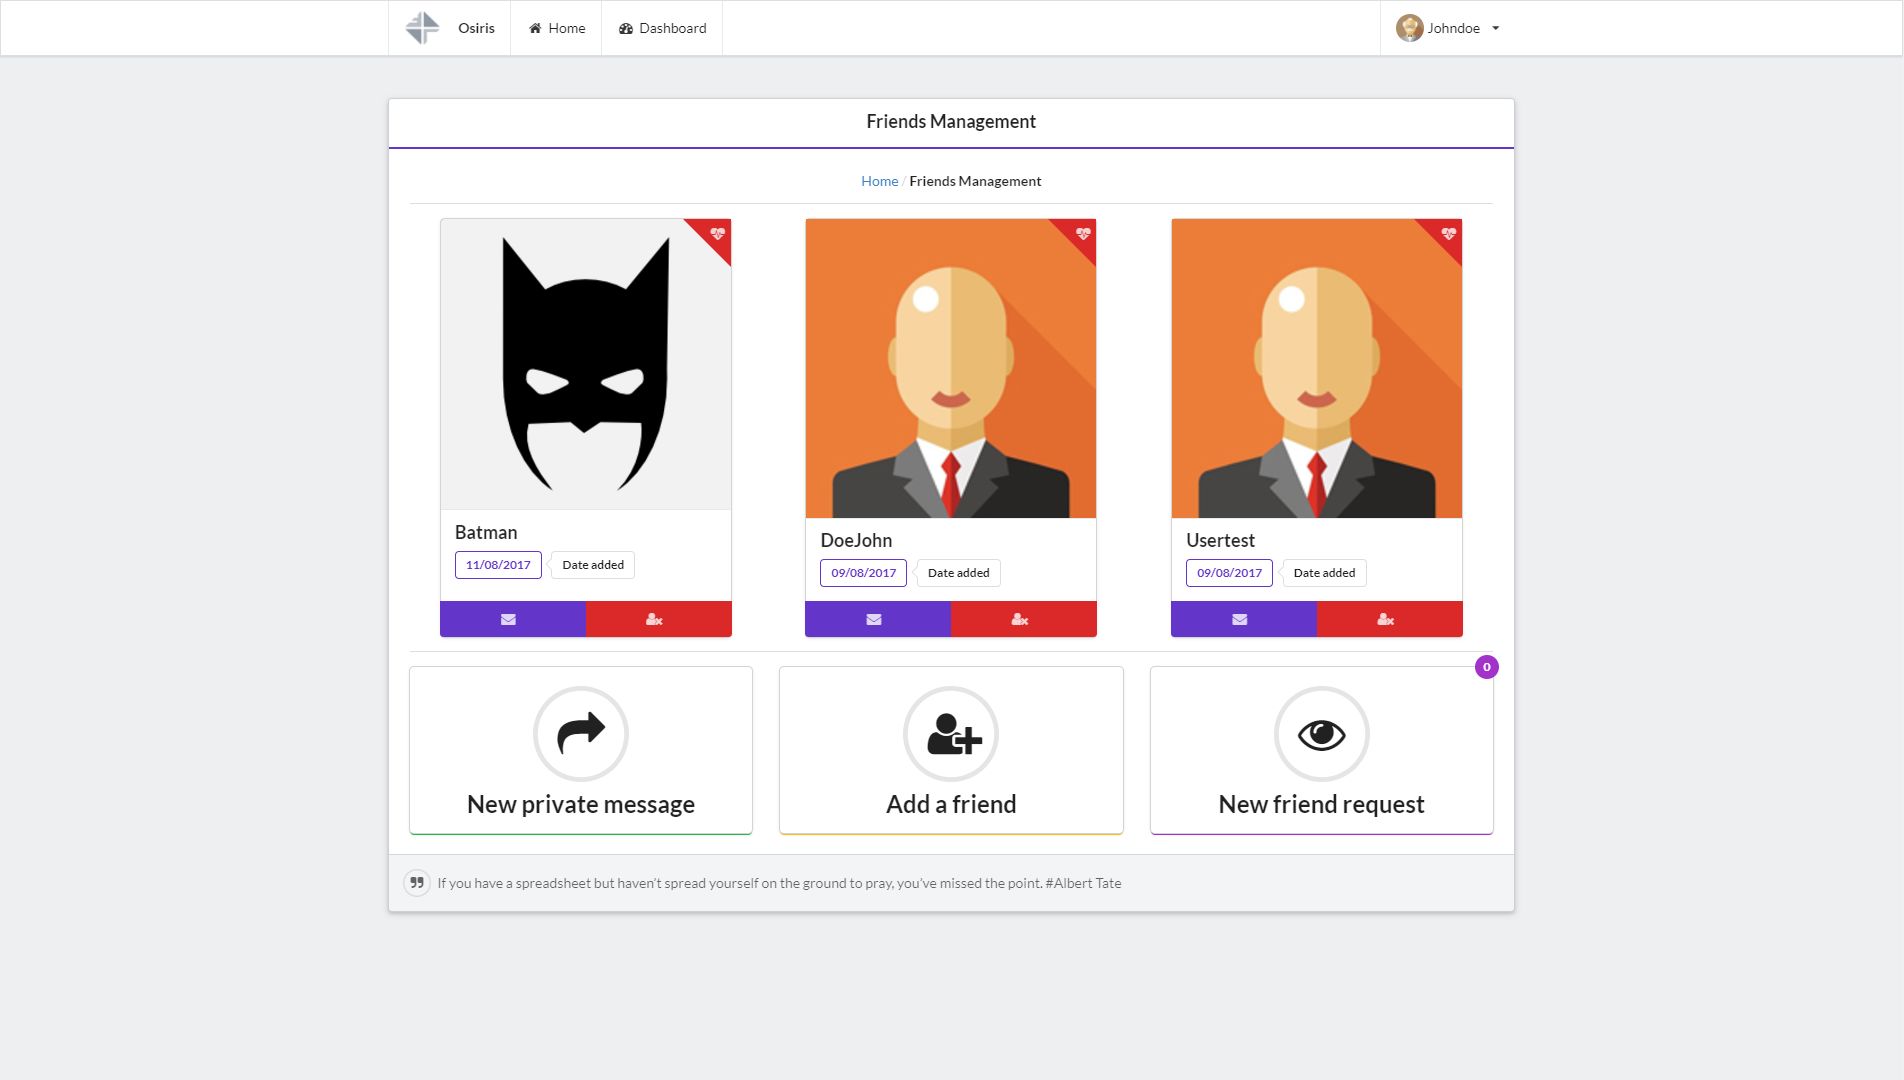
Task: Click the Friends Management panel title
Action: pos(951,121)
